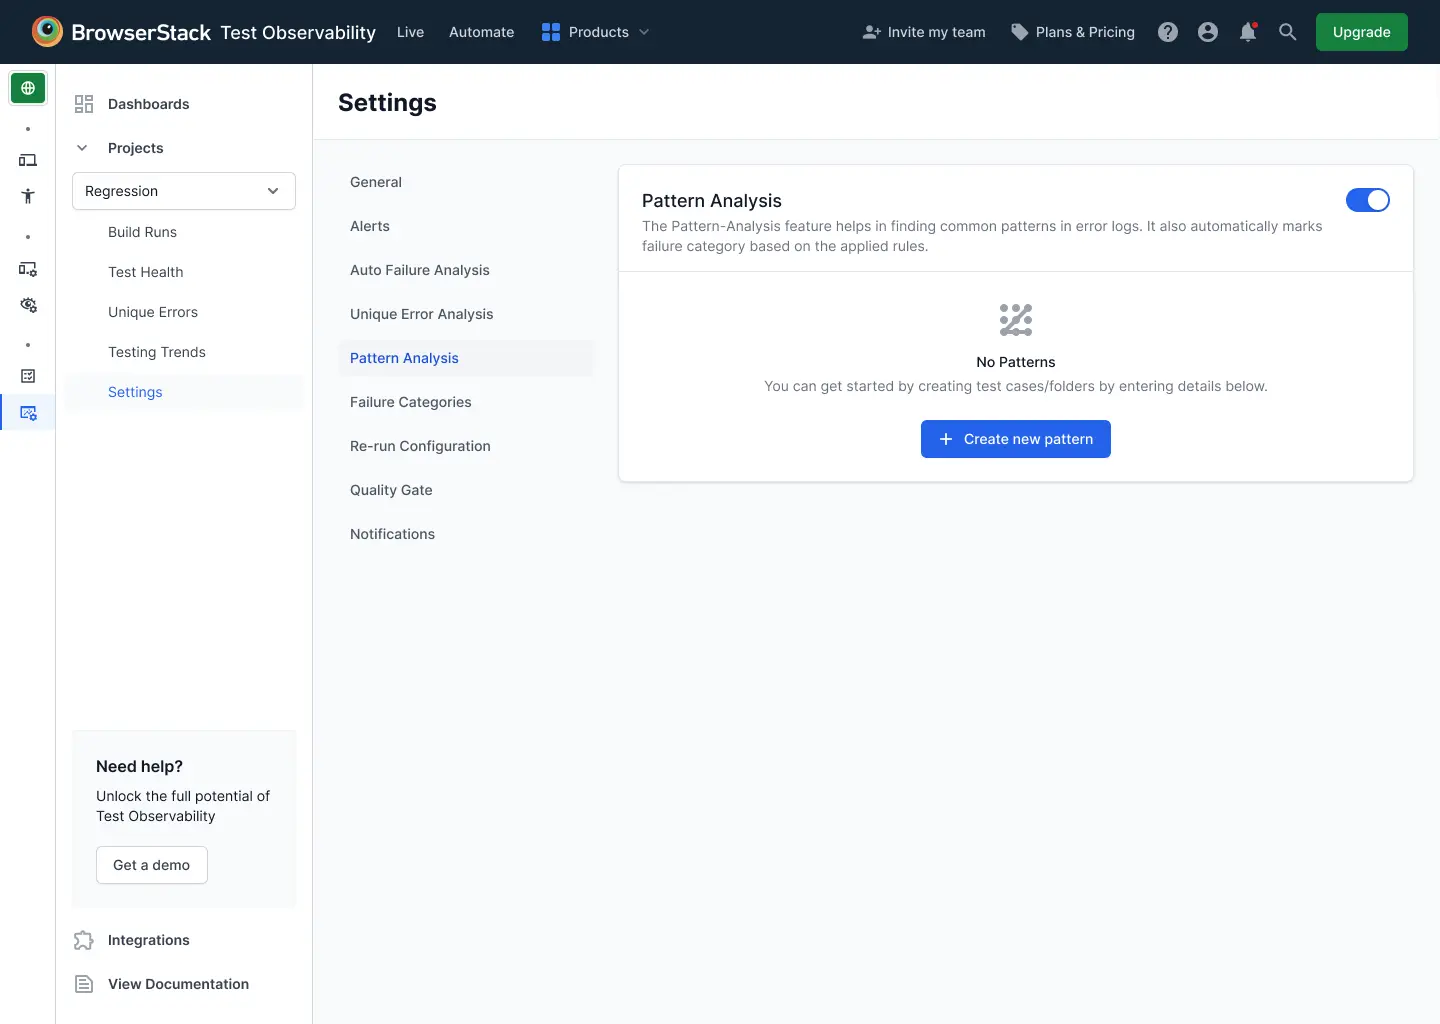The height and width of the screenshot is (1024, 1440).
Task: Select the Alerts settings tab
Action: pos(466,226)
